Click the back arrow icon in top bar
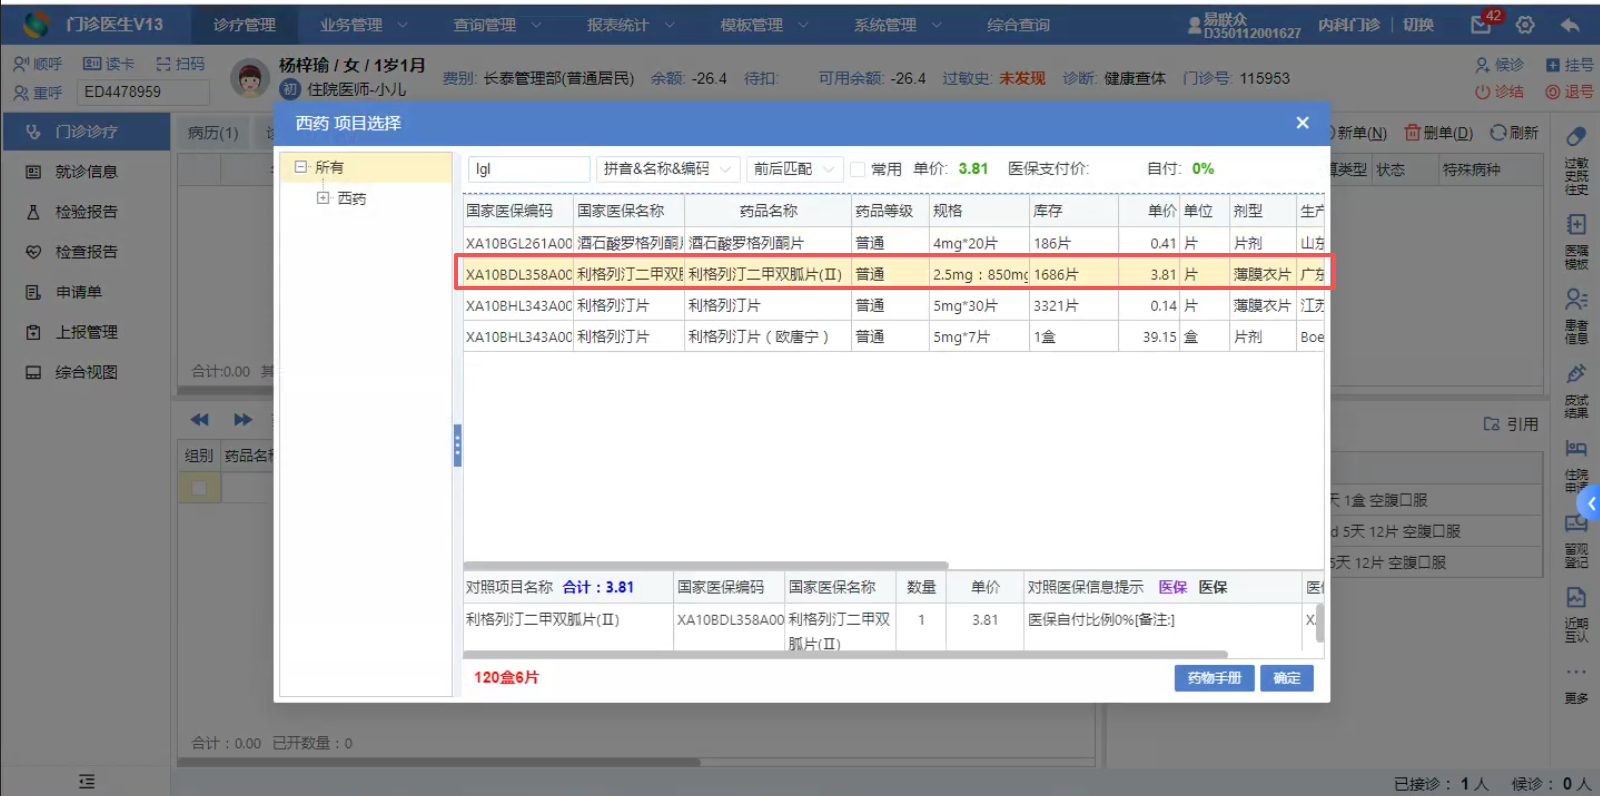Image resolution: width=1600 pixels, height=796 pixels. click(x=1570, y=25)
